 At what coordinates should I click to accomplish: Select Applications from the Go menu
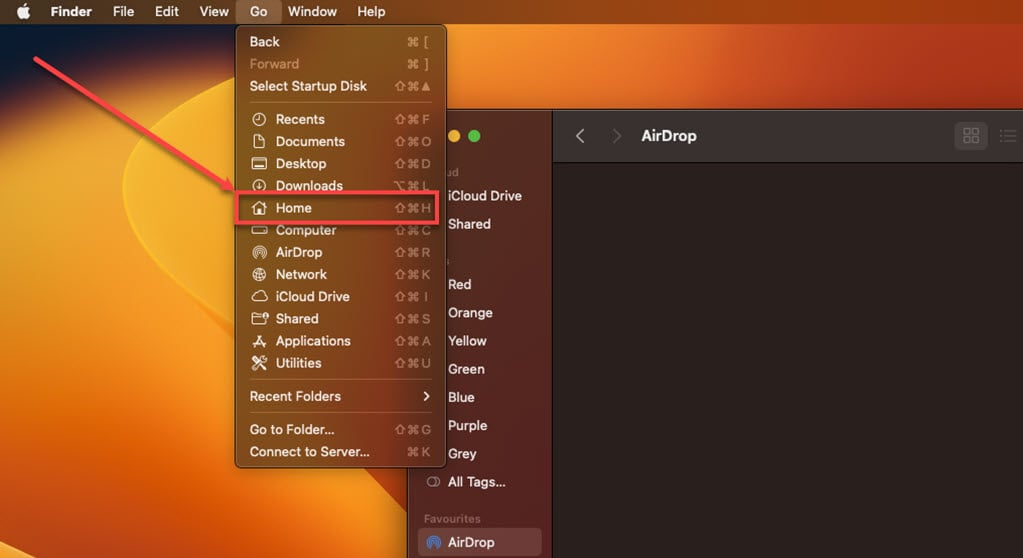[341, 341]
